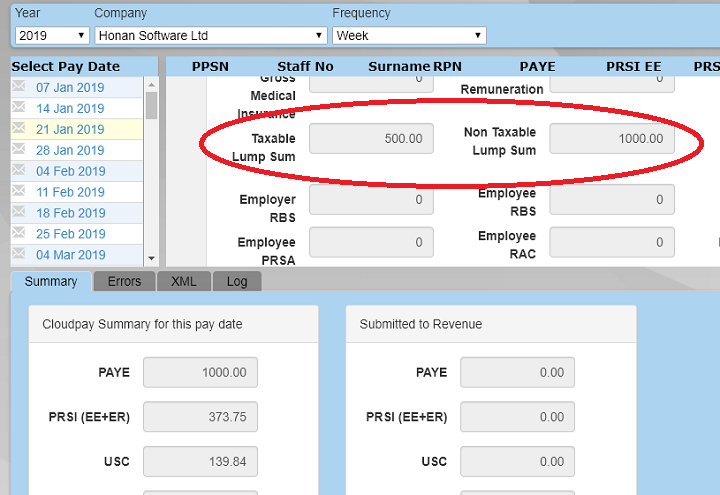Image resolution: width=720 pixels, height=495 pixels.
Task: Click envelope icon beside 25 Feb 2019
Action: pos(19,234)
